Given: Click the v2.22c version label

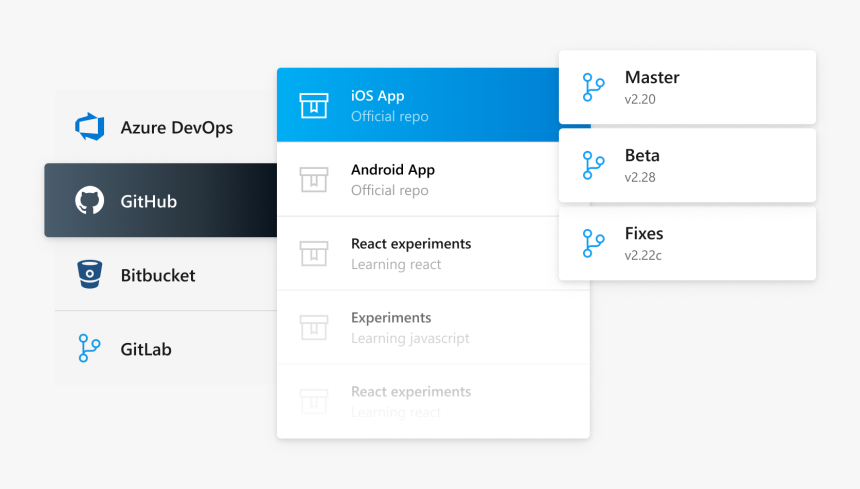Looking at the screenshot, I should (643, 255).
